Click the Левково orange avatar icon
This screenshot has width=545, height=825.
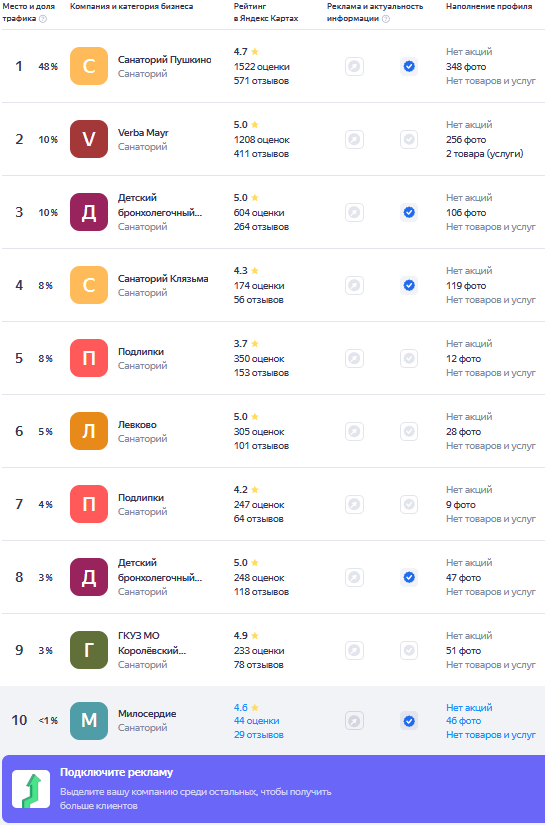89,431
